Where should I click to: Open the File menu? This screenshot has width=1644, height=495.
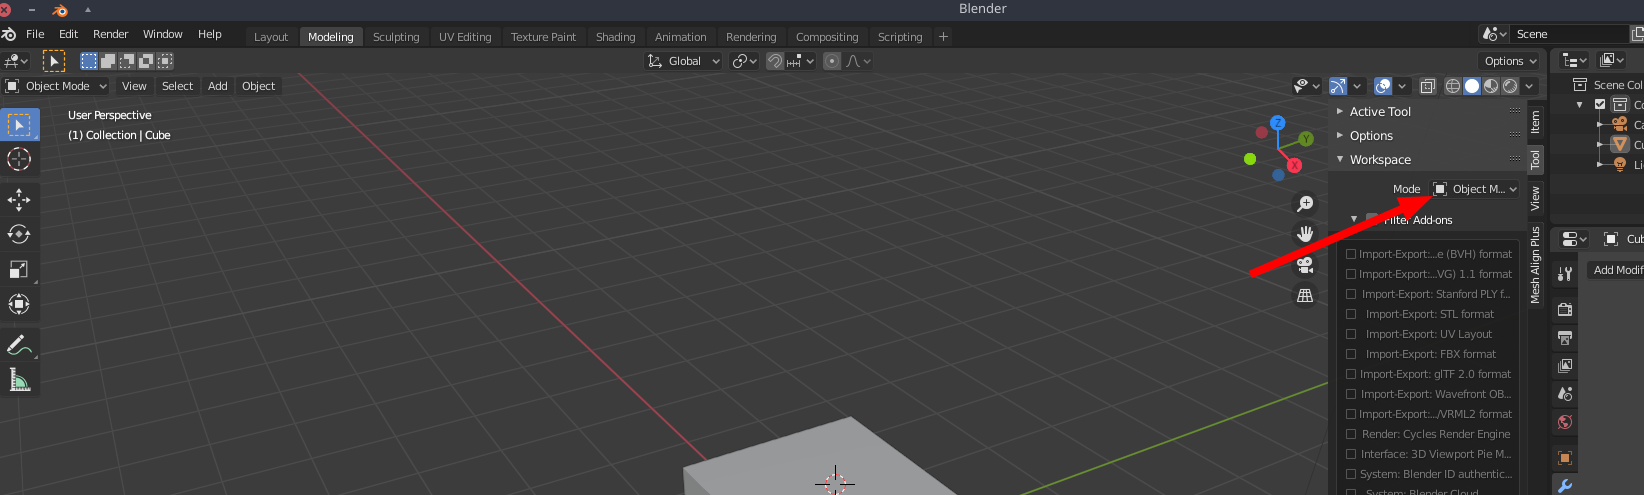(35, 34)
